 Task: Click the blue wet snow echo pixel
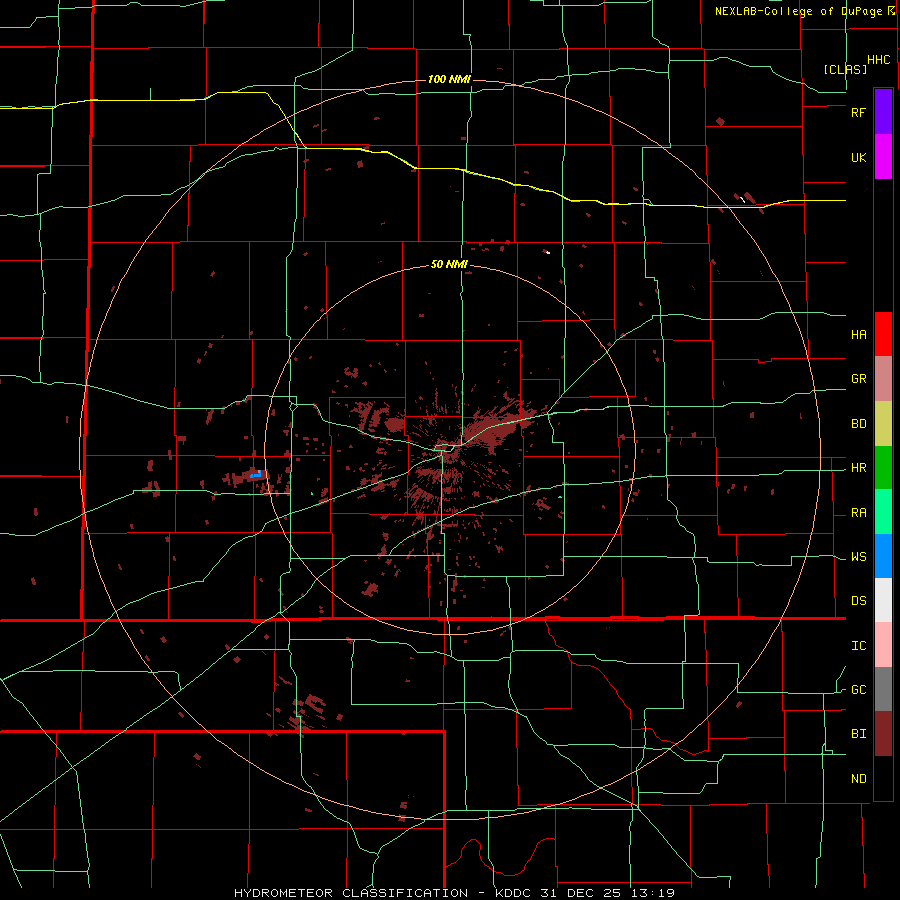tap(256, 474)
